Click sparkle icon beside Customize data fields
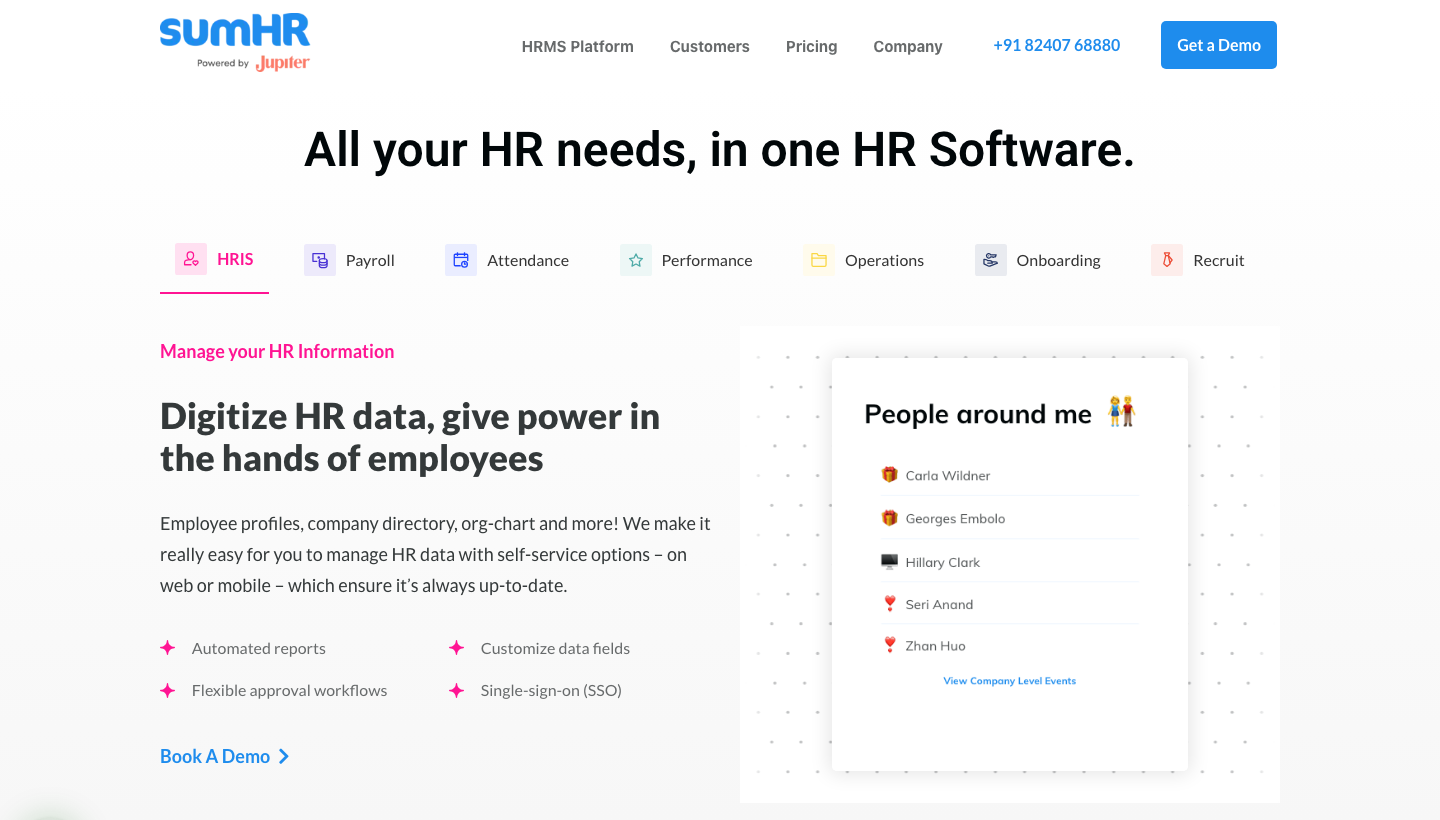Viewport: 1440px width, 820px height. [457, 648]
